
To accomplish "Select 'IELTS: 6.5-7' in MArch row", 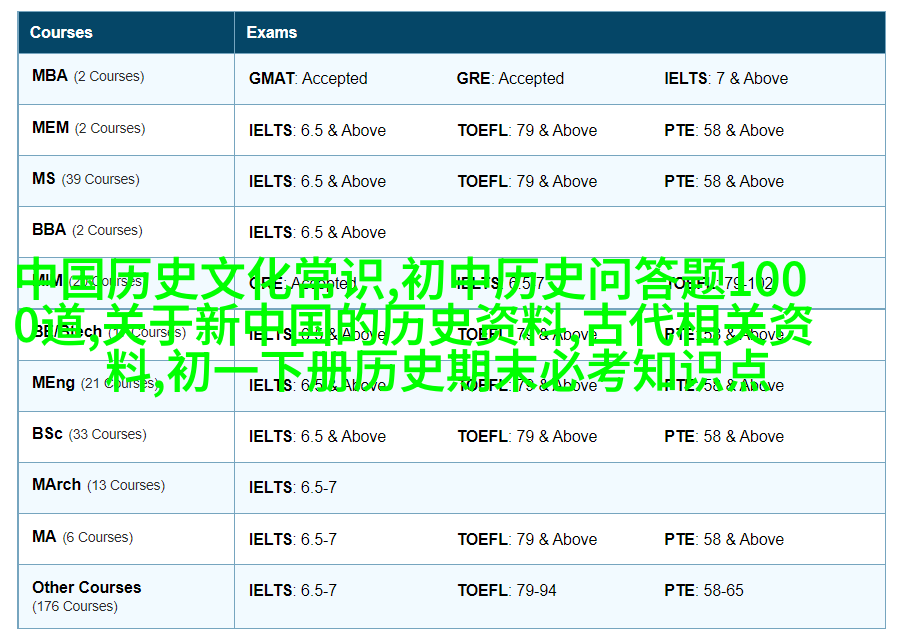I will tap(293, 488).
